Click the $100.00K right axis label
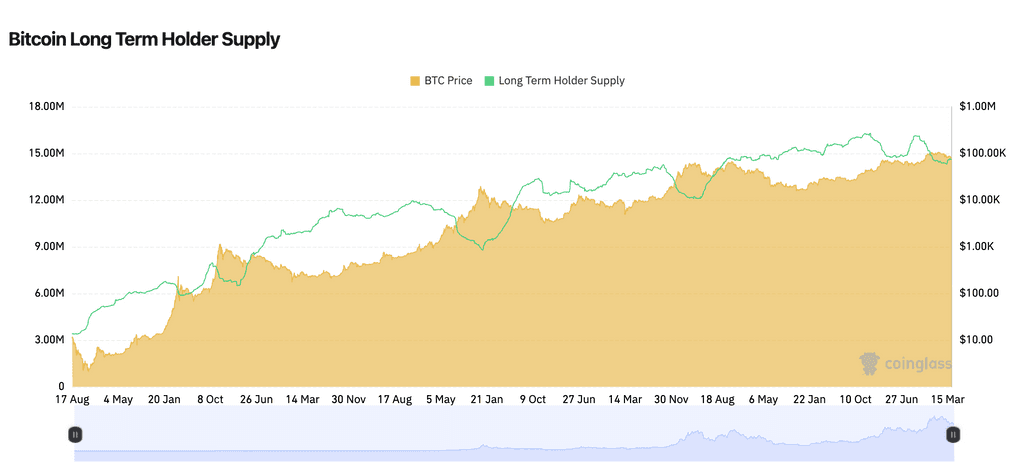 (981, 153)
